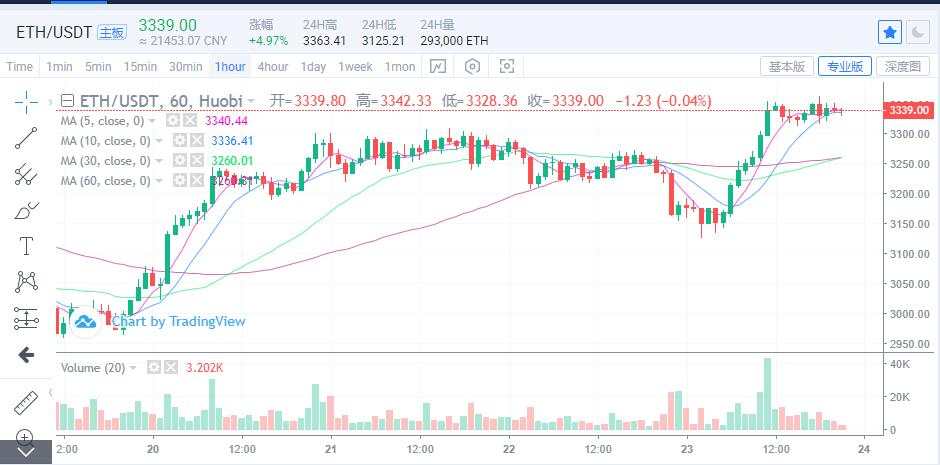Open the 深度图 depth chart view
Viewport: 940px width, 465px height.
point(902,67)
